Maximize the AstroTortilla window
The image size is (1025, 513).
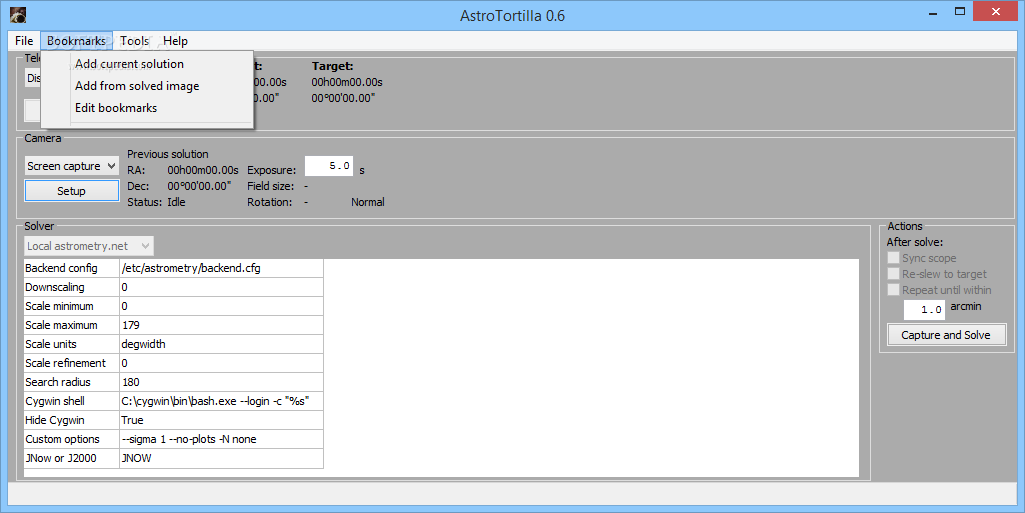click(x=960, y=12)
